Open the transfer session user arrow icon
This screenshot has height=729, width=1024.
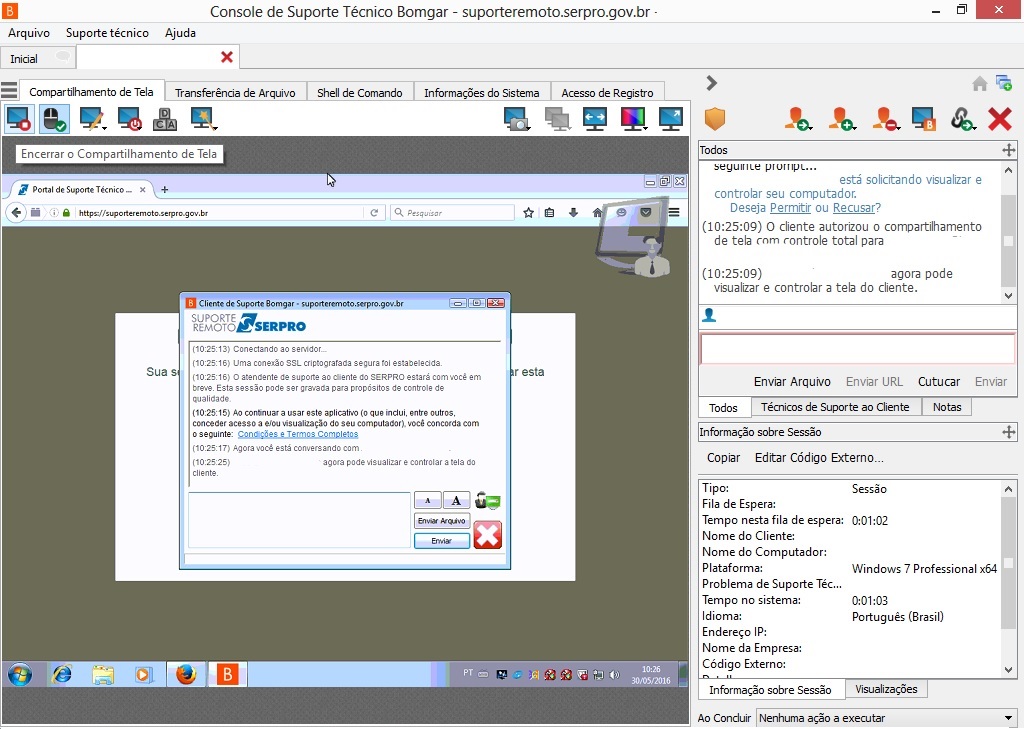[x=797, y=119]
